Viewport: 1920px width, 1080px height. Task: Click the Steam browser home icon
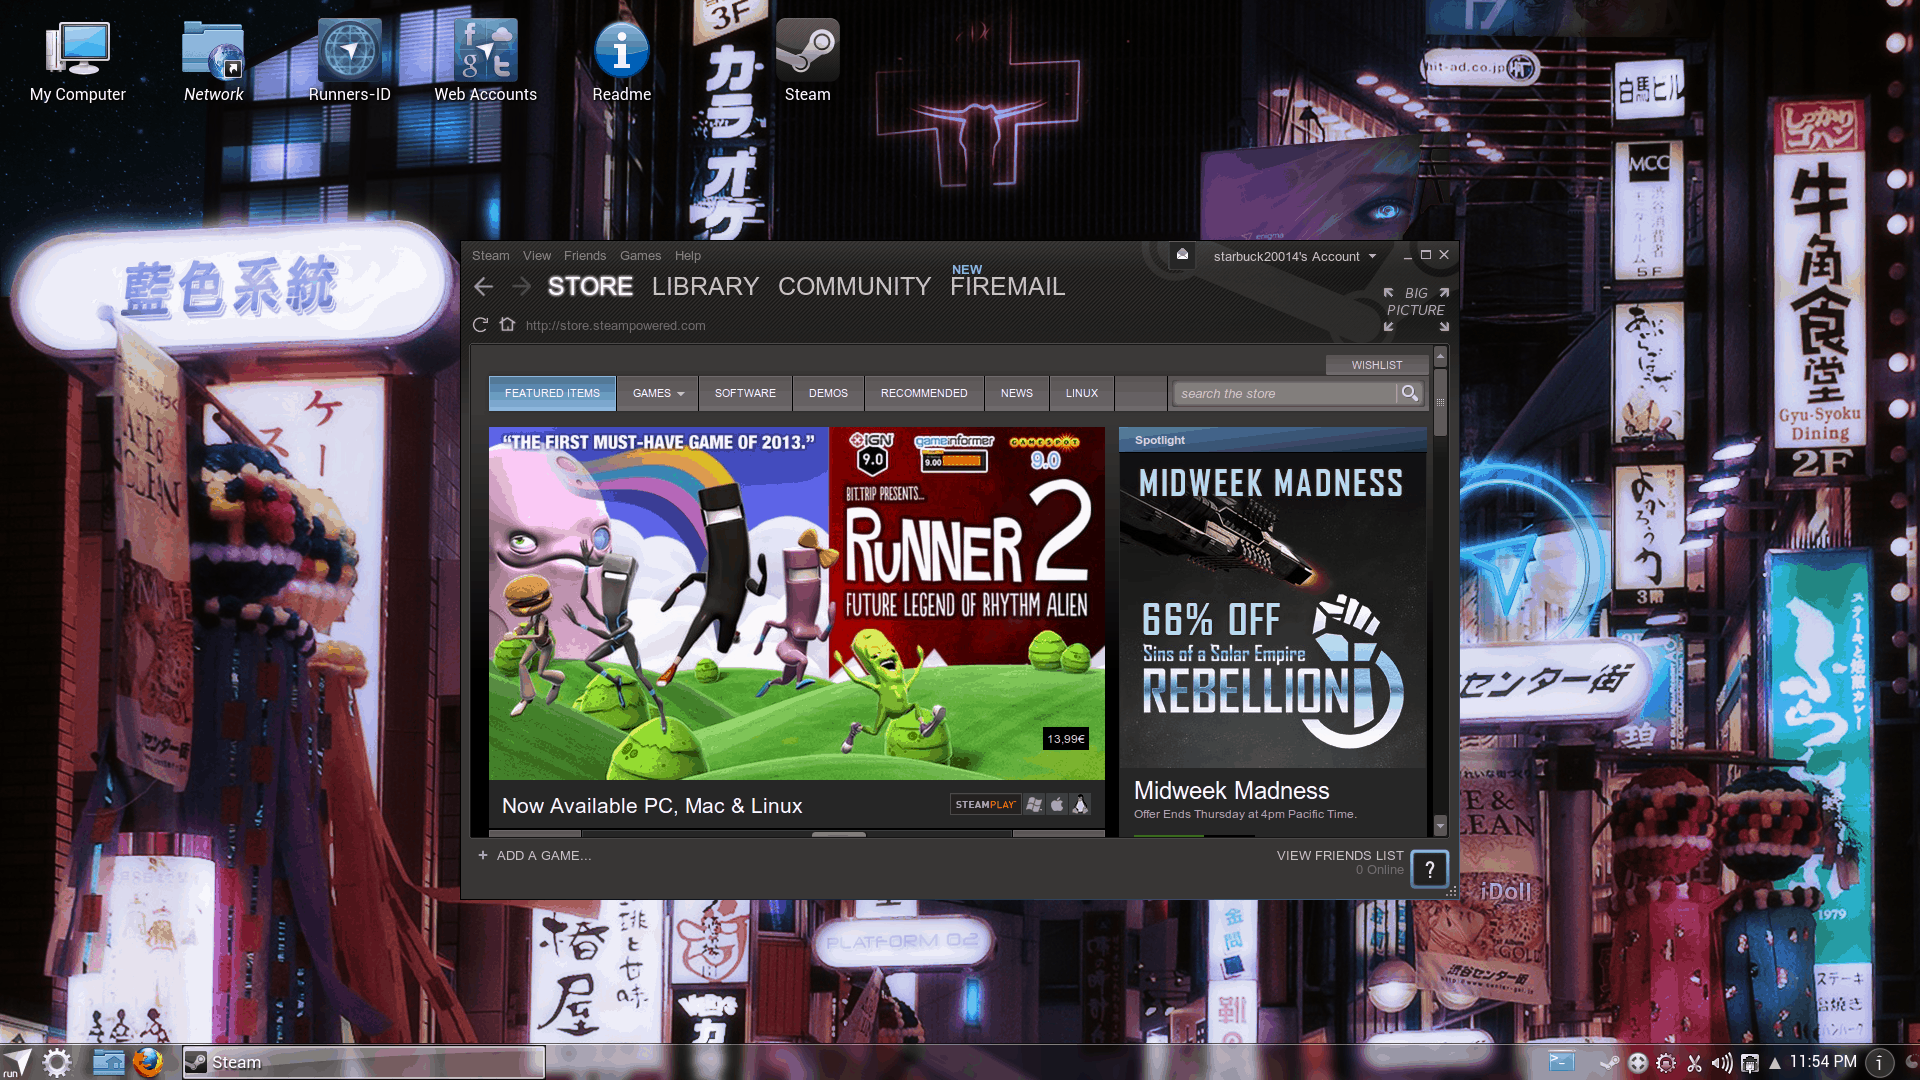point(507,324)
